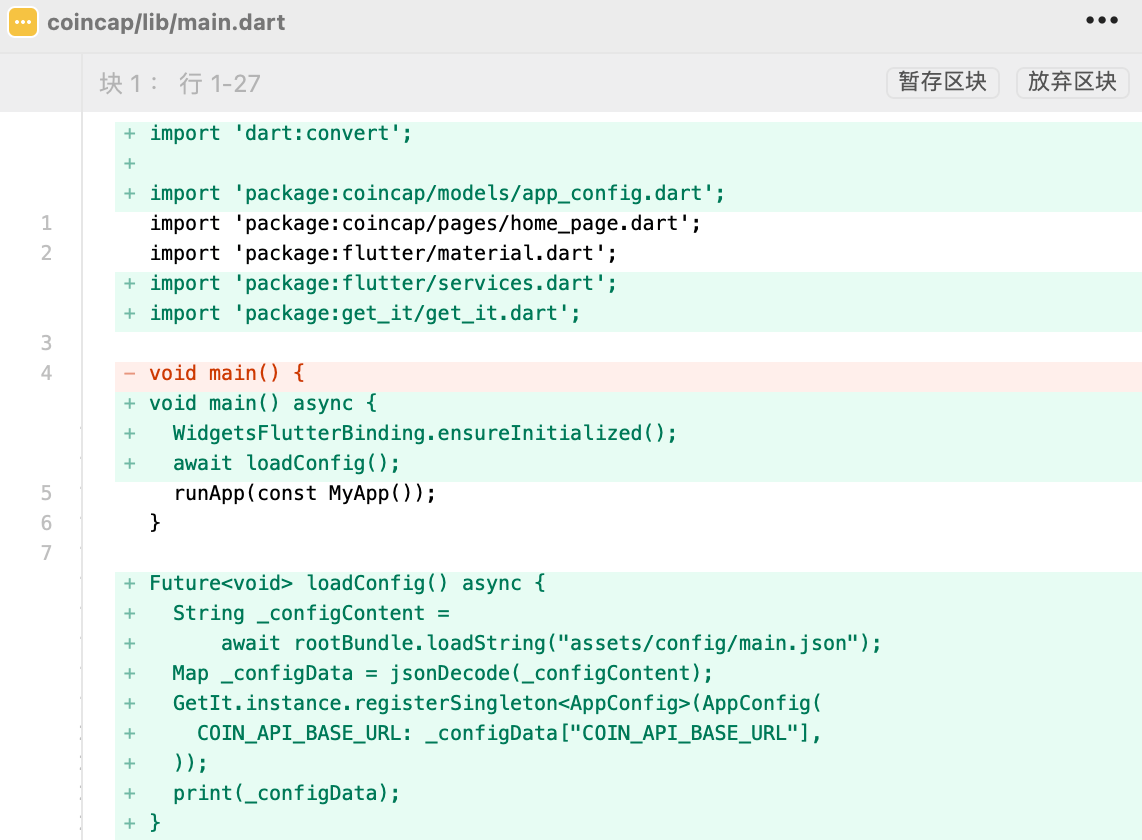Click the 'await loadConfig();' added line
Screen dimensions: 1142x840
tap(286, 464)
